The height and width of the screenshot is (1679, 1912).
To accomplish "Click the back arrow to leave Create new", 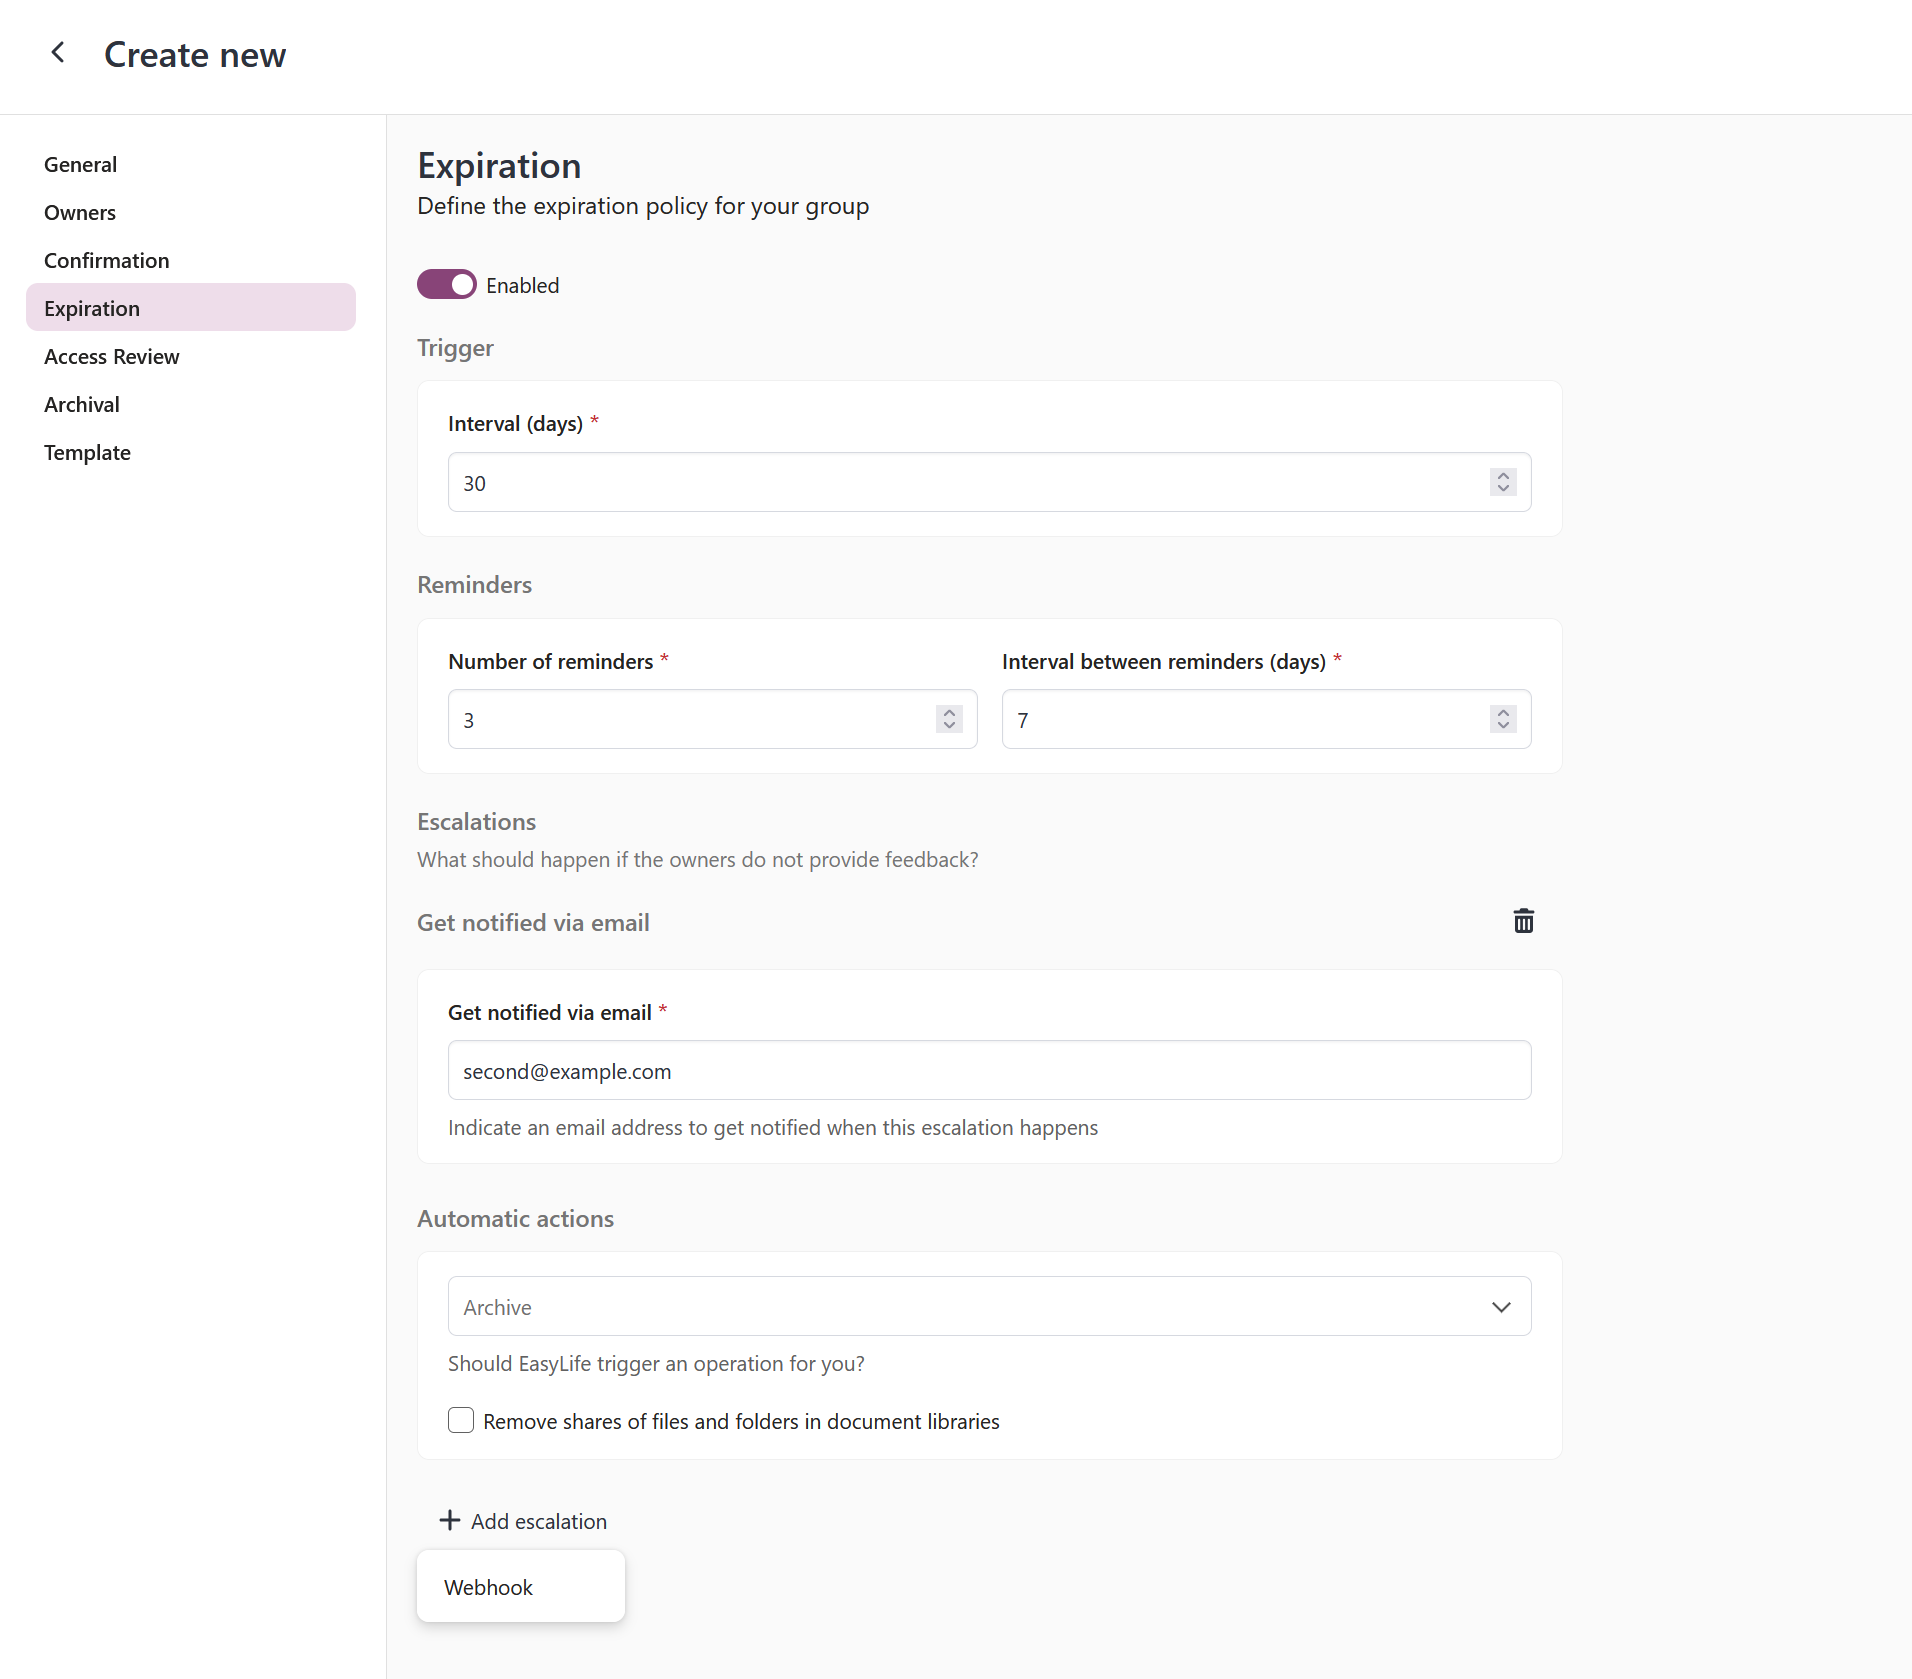I will pos(58,52).
